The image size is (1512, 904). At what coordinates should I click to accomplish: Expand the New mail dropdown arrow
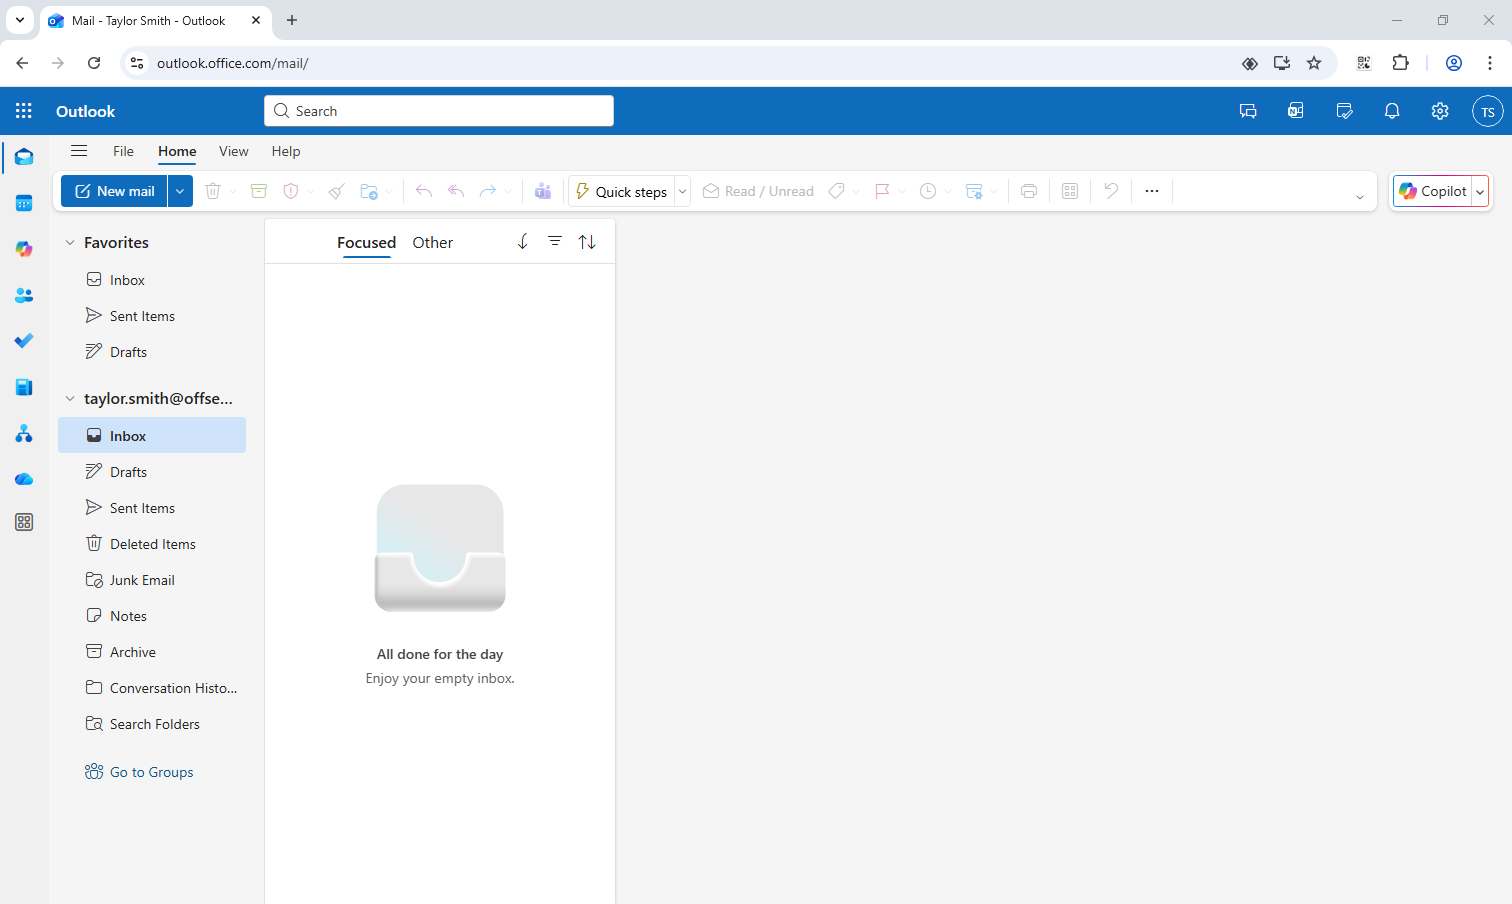coord(180,191)
